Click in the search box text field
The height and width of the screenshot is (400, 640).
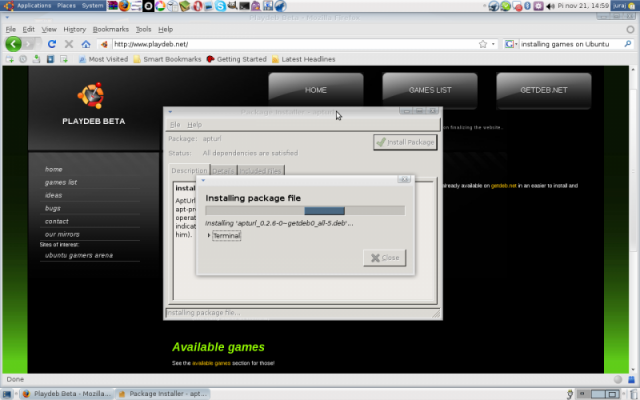[571, 44]
